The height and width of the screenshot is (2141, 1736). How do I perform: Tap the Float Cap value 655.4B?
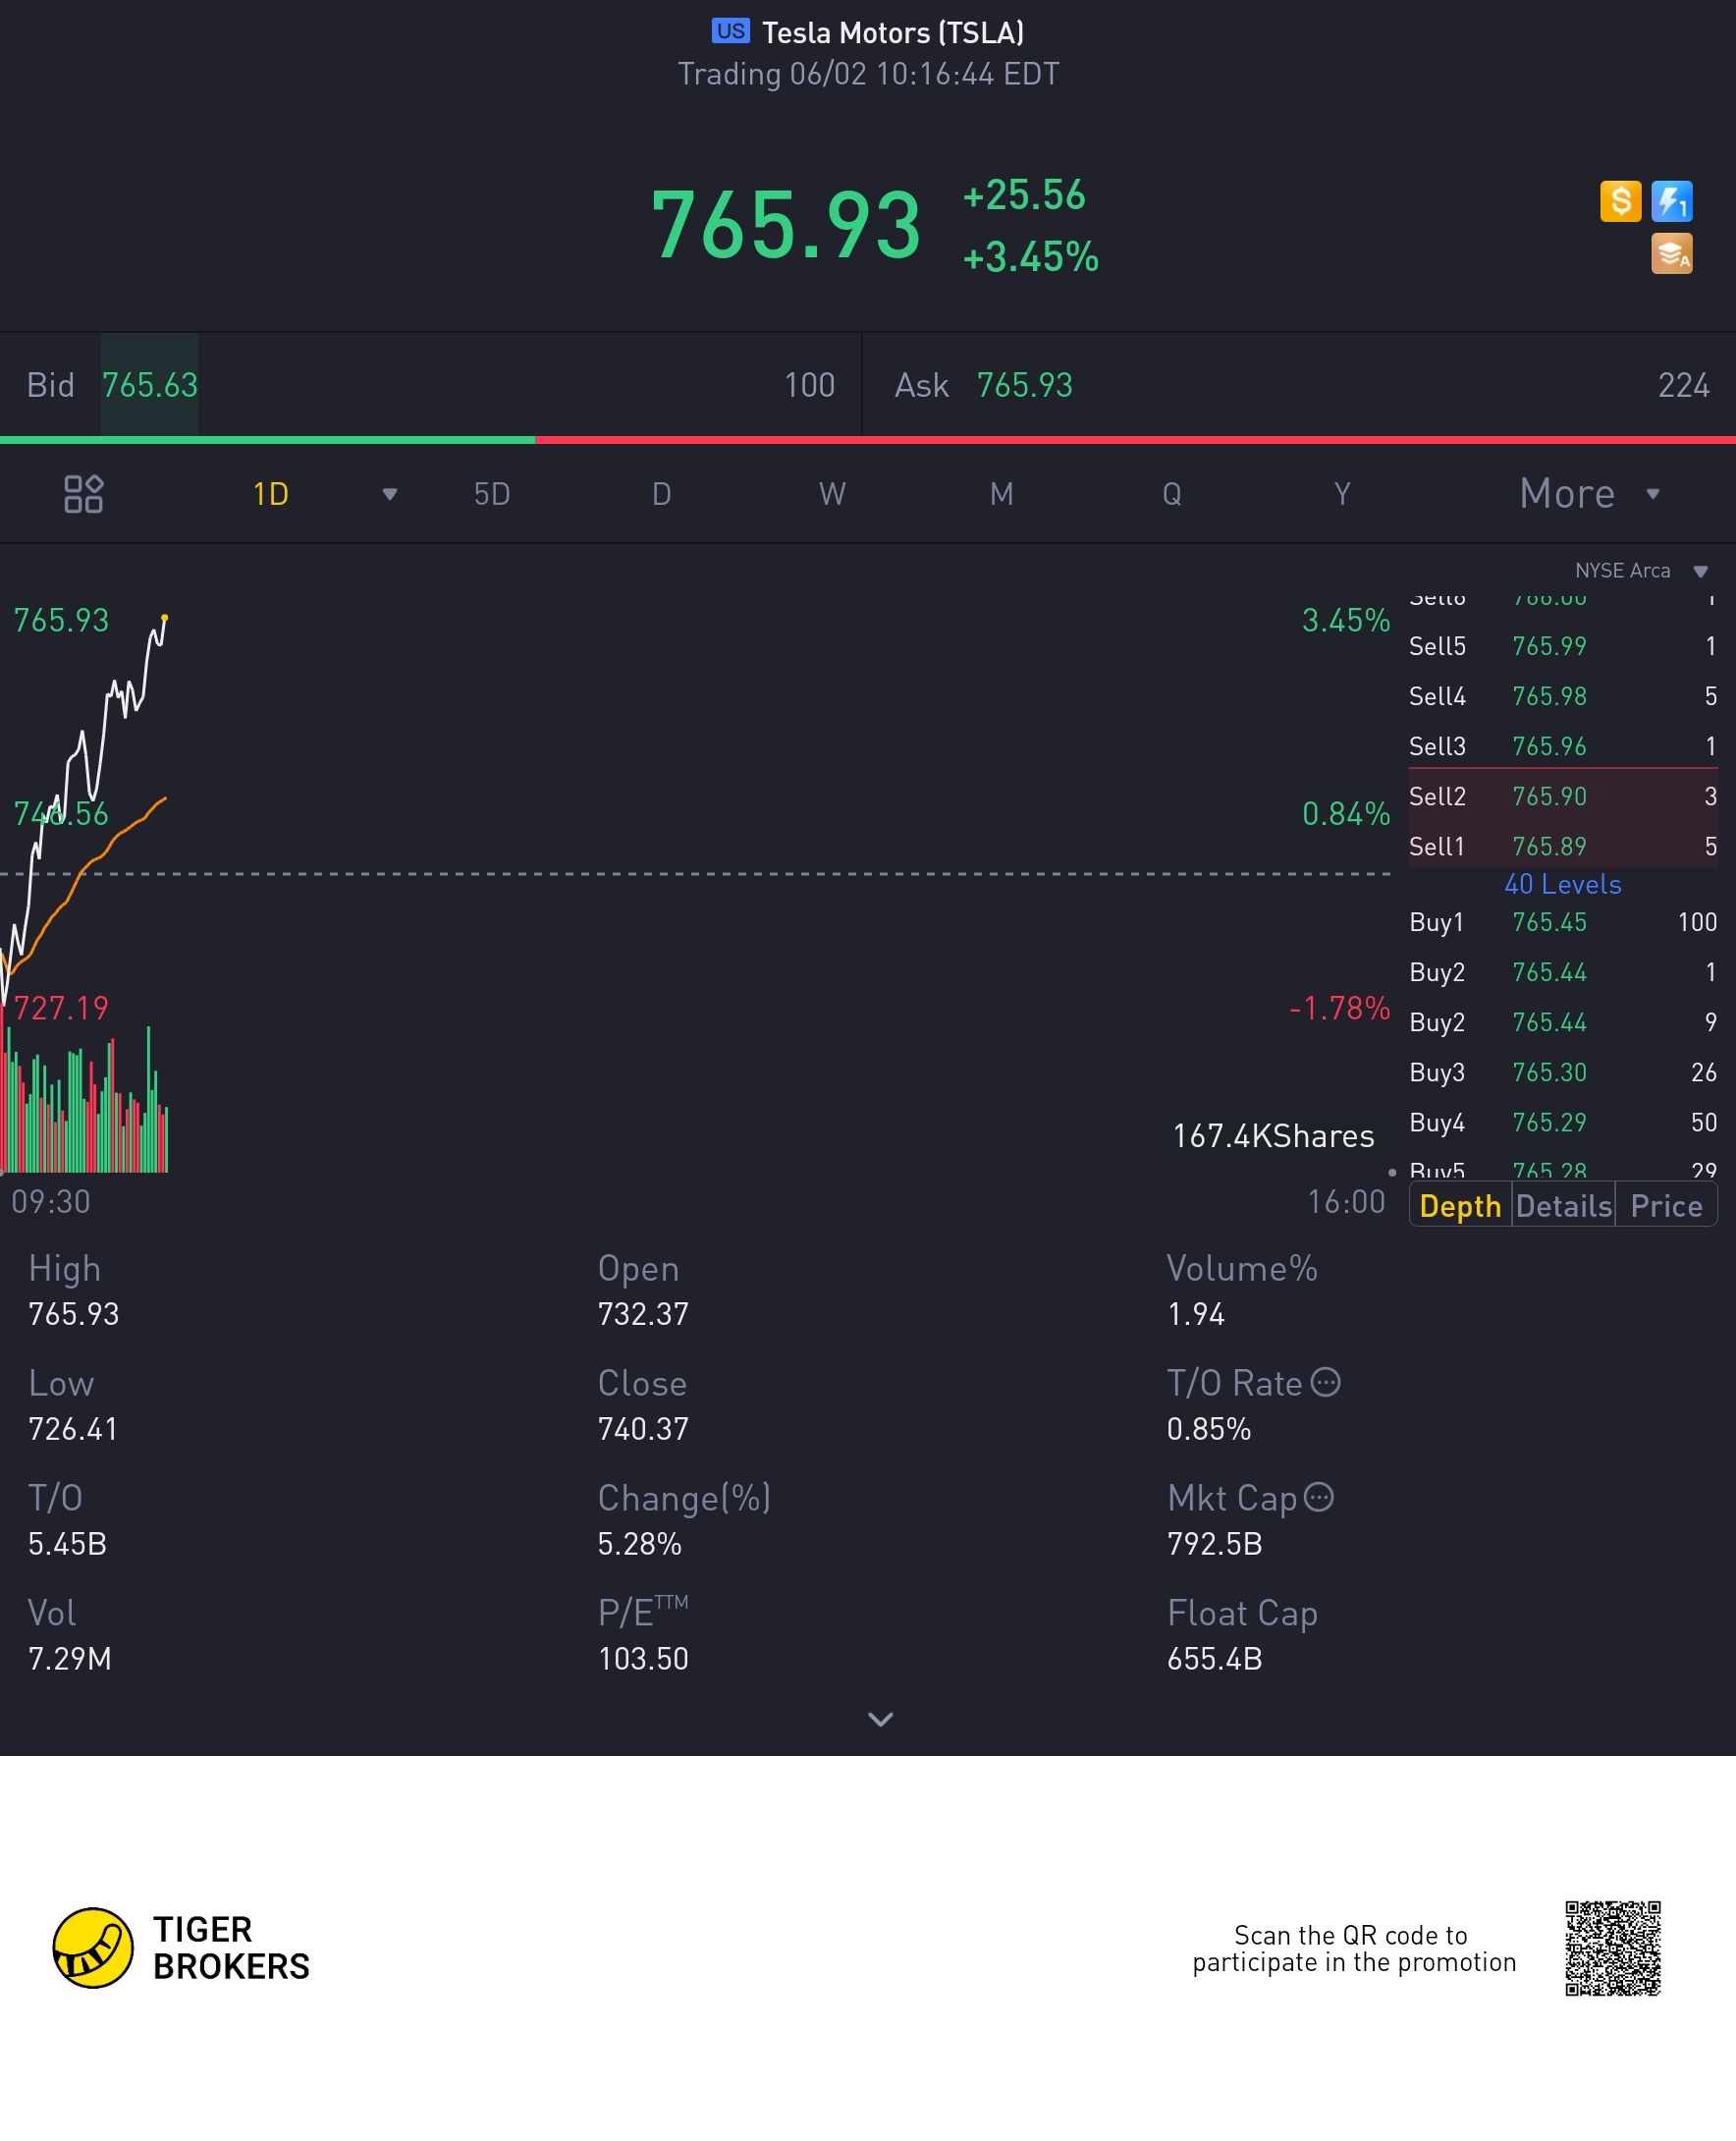point(1214,1659)
